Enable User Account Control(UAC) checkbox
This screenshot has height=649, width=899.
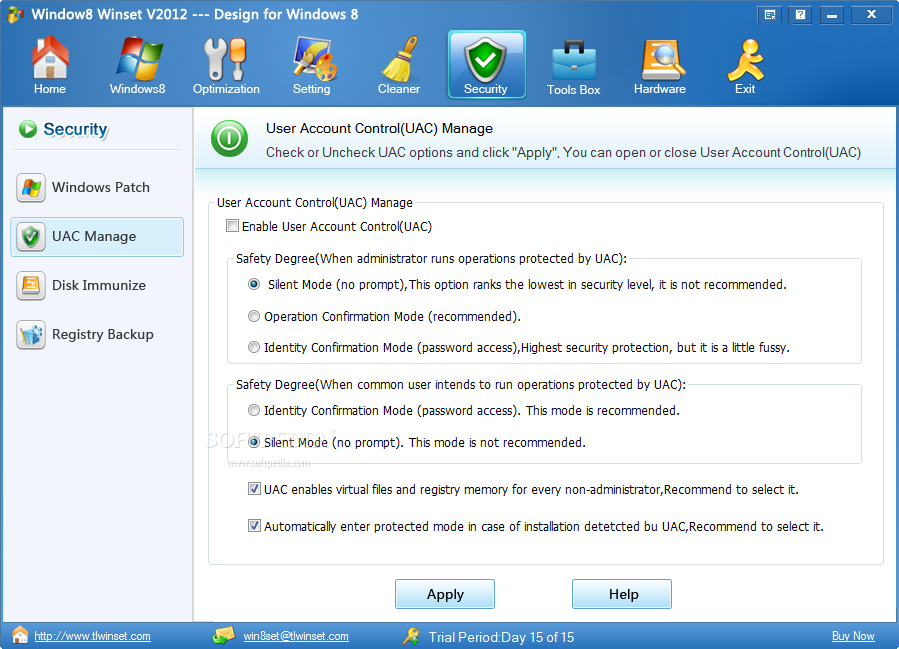232,226
